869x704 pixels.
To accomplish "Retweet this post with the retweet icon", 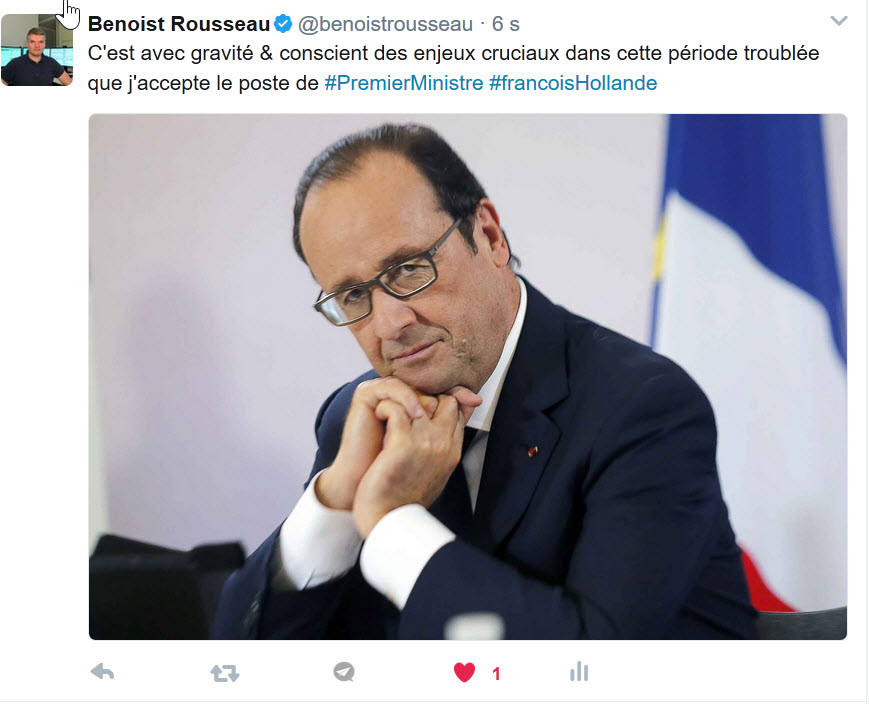I will [x=224, y=673].
